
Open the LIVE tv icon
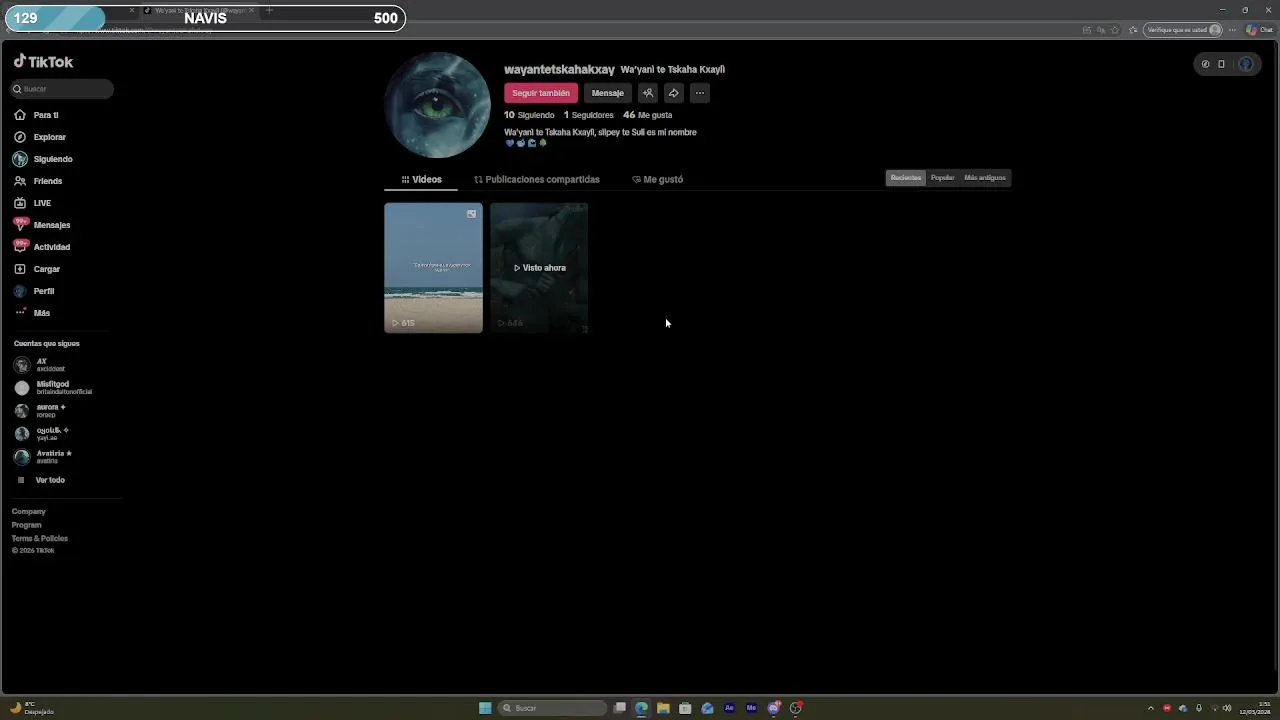[x=20, y=203]
